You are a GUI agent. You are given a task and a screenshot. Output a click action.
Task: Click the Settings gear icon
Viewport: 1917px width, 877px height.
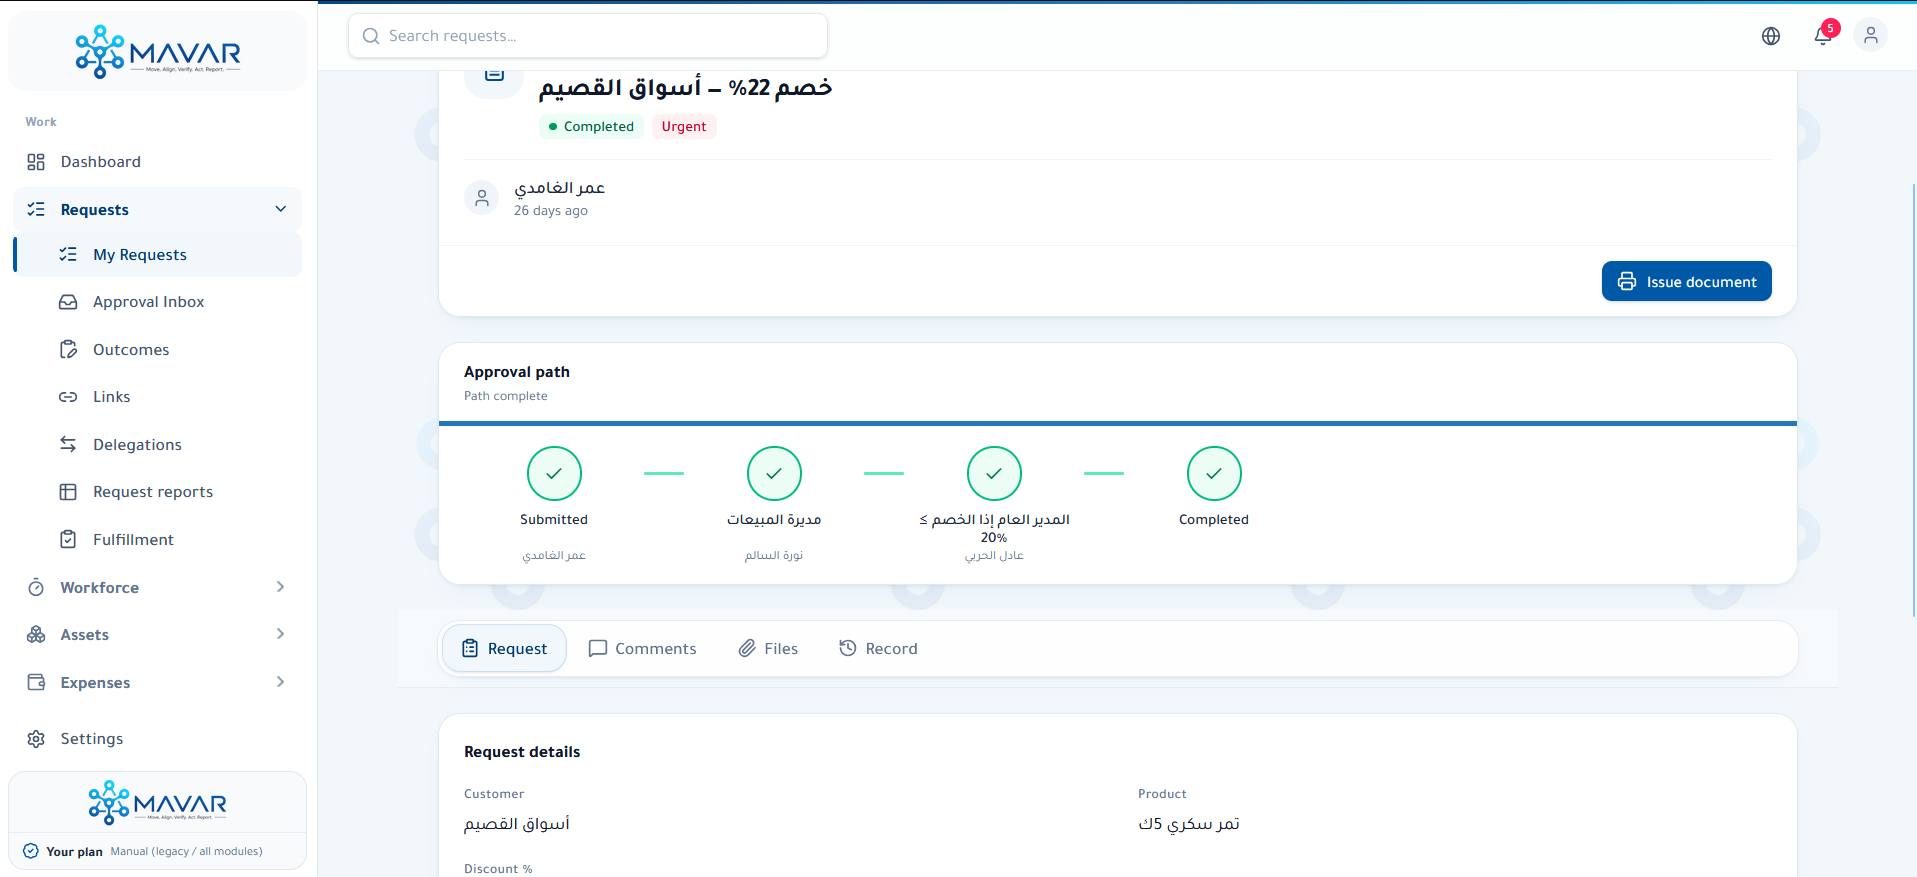pyautogui.click(x=36, y=739)
